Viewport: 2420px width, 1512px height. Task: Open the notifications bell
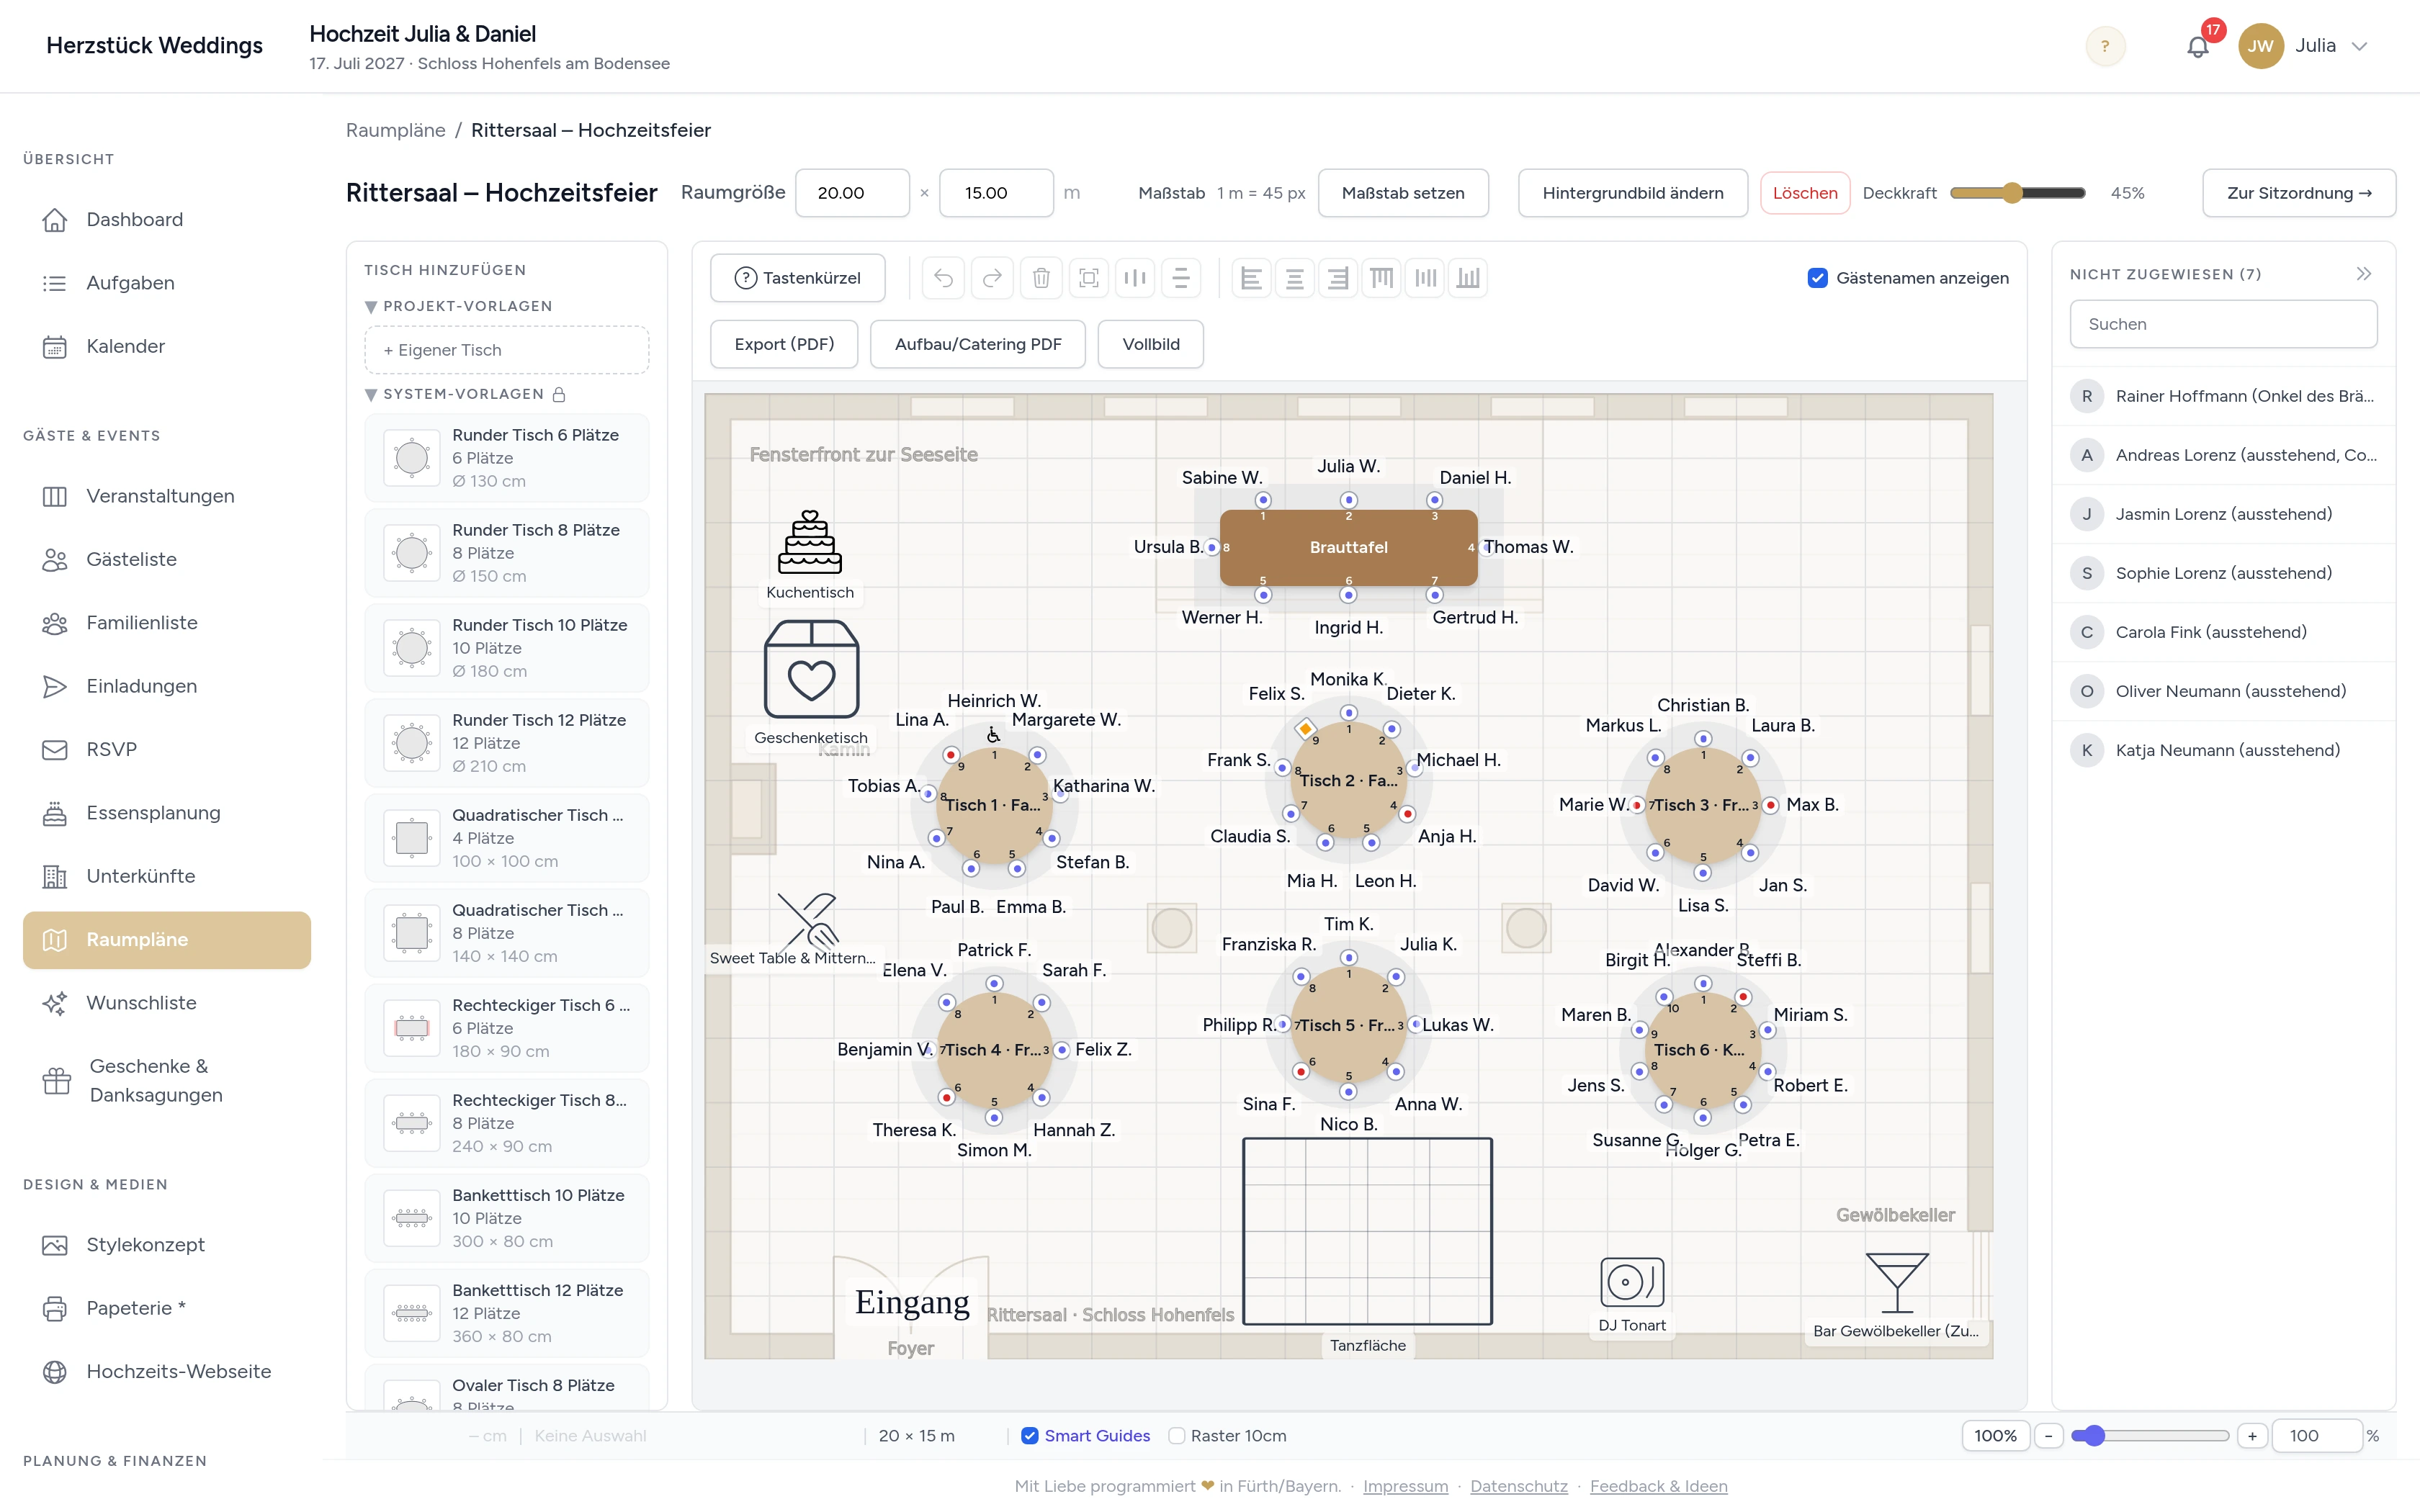coord(2197,46)
